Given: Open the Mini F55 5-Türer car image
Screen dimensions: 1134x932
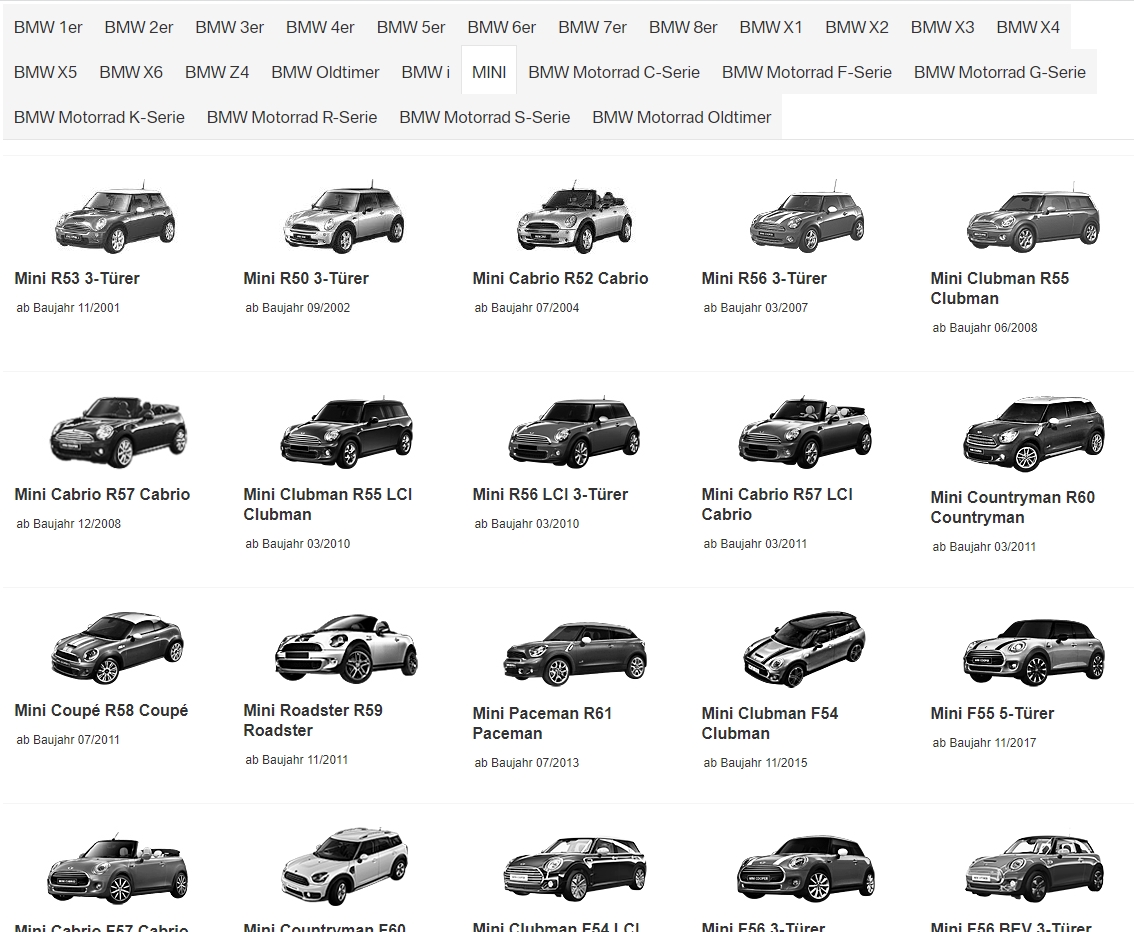Looking at the screenshot, I should (x=1032, y=650).
